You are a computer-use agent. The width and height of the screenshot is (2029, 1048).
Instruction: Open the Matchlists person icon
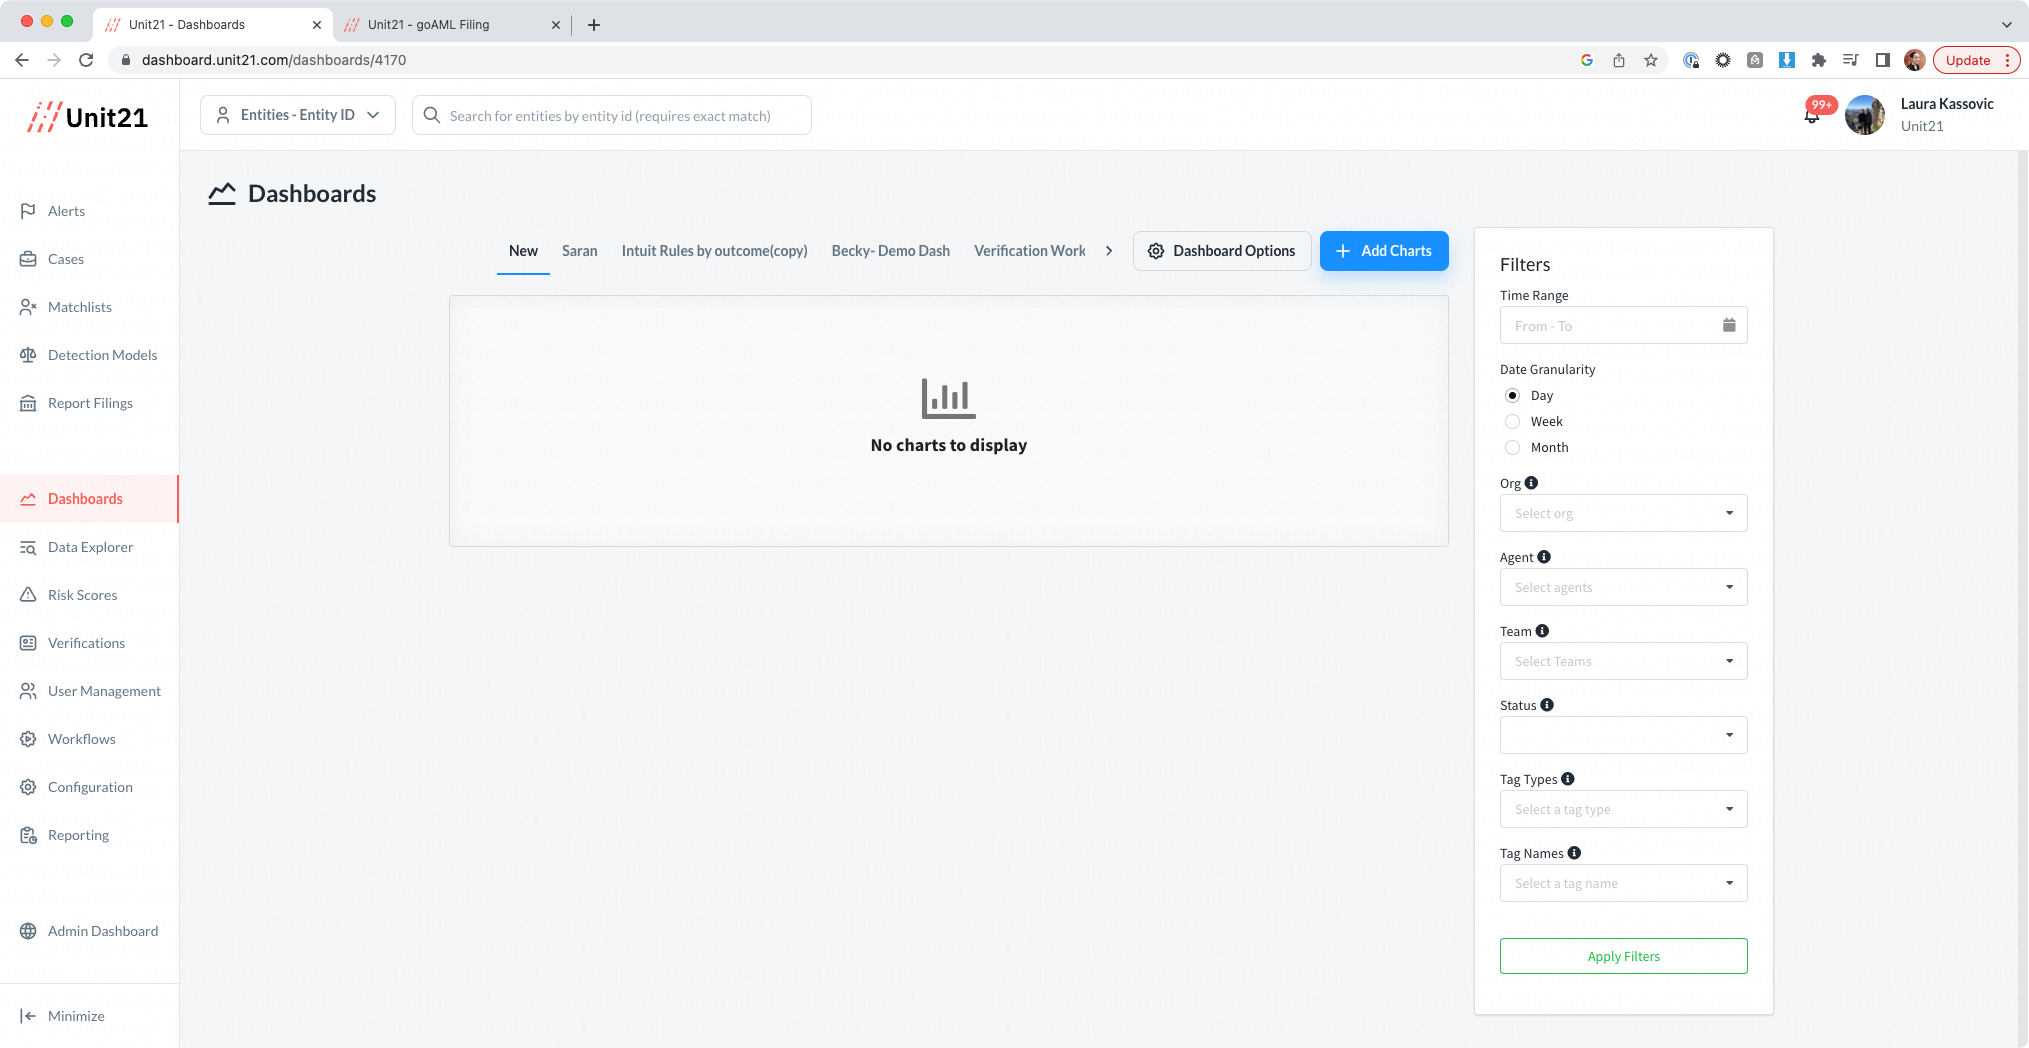point(28,307)
